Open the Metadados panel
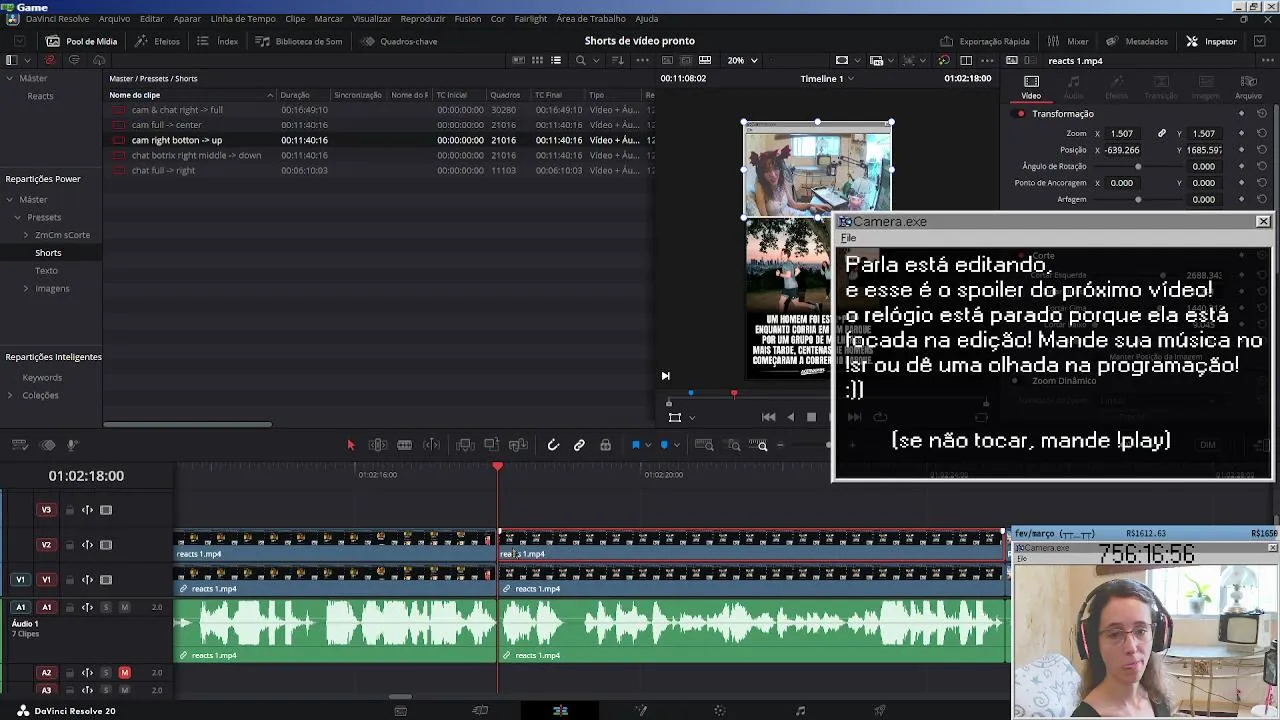 [1137, 41]
